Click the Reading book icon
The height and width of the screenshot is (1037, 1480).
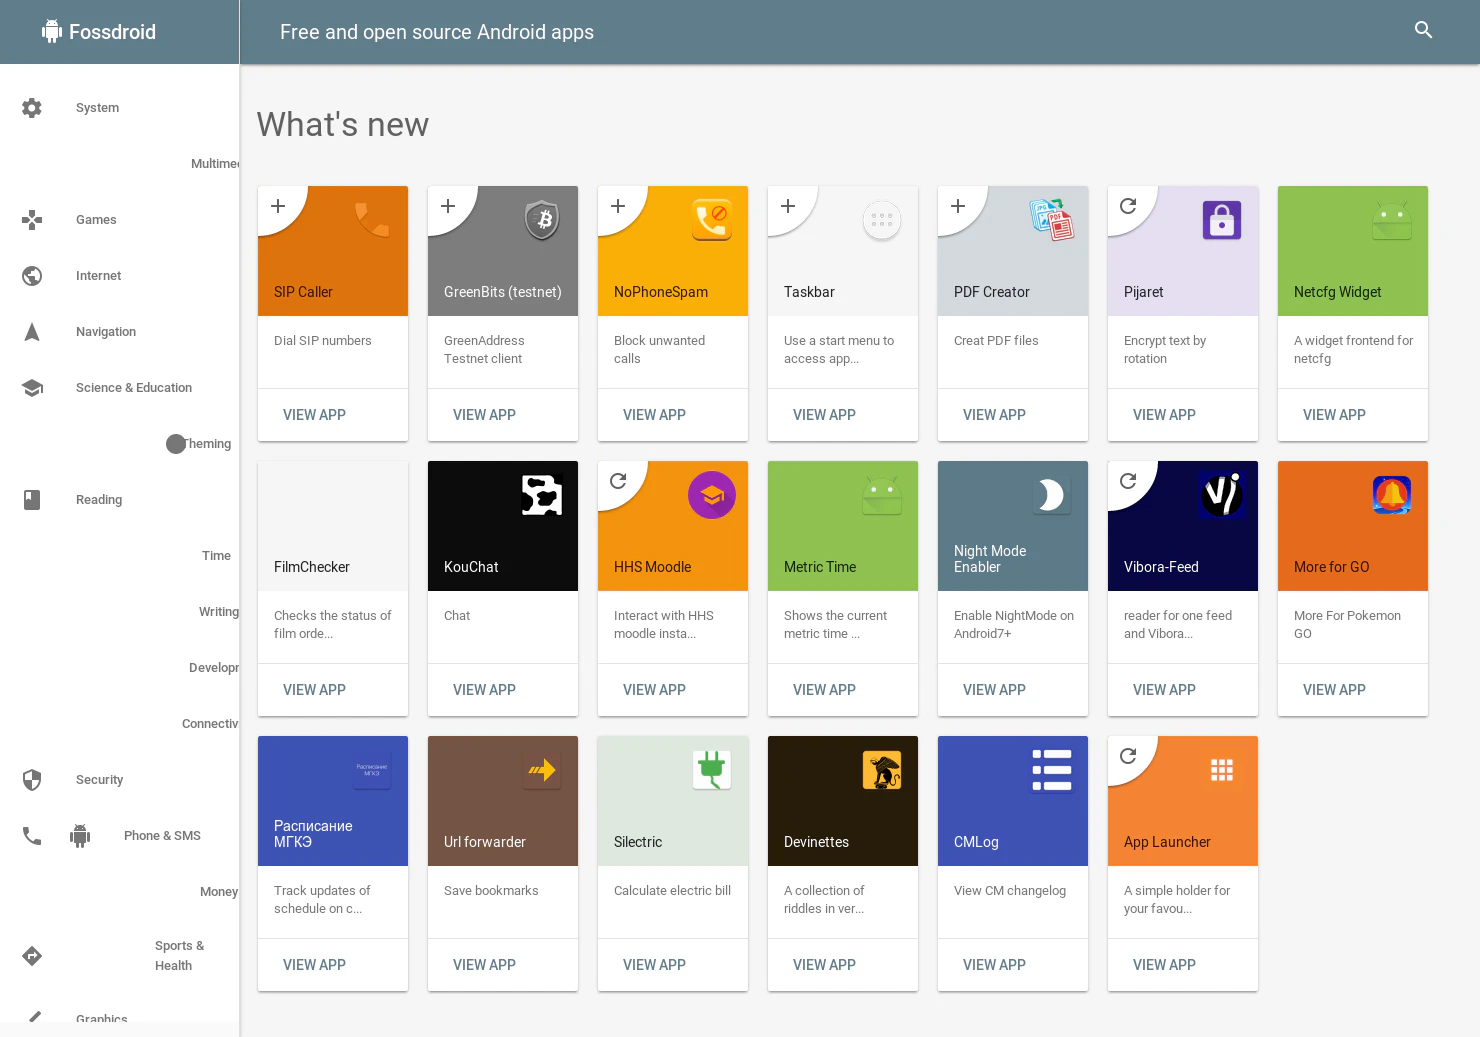32,500
